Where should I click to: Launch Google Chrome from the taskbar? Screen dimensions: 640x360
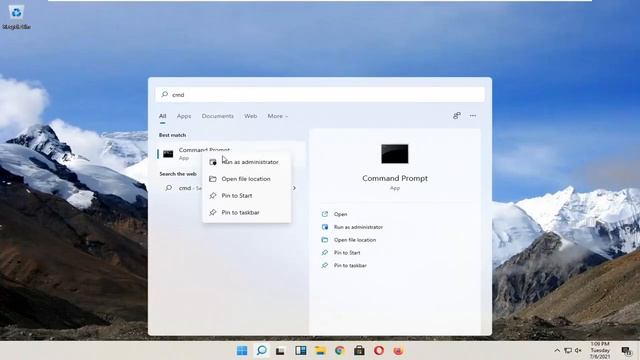click(340, 351)
